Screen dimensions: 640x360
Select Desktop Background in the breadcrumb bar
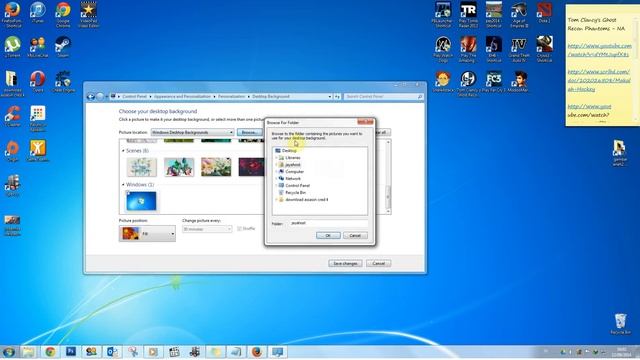tap(271, 97)
